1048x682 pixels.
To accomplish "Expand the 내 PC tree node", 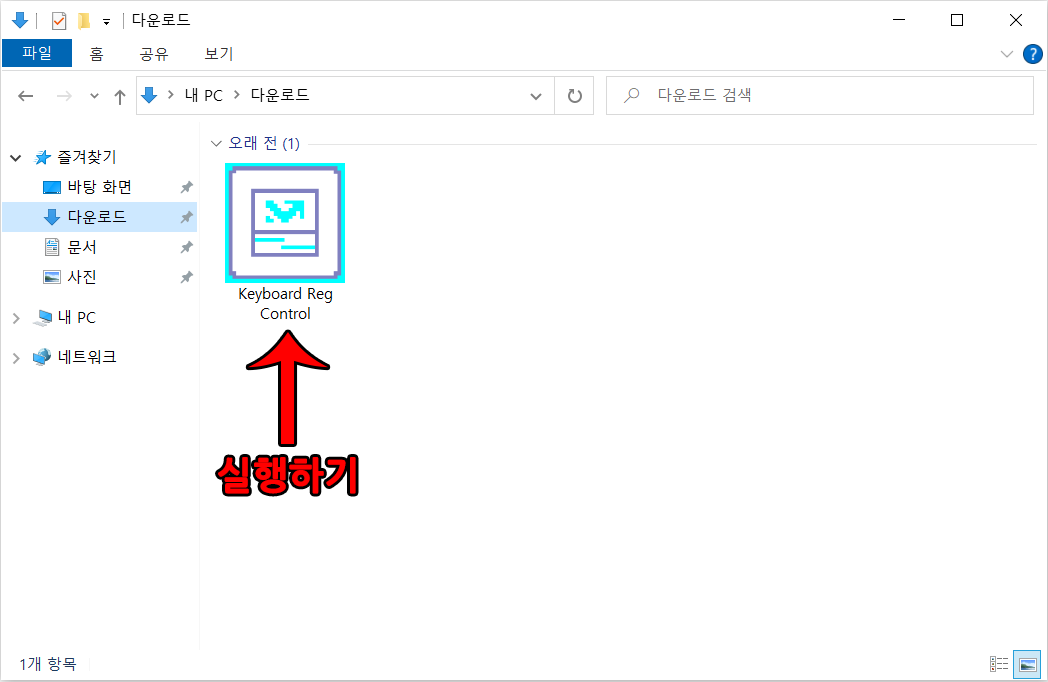I will point(16,318).
